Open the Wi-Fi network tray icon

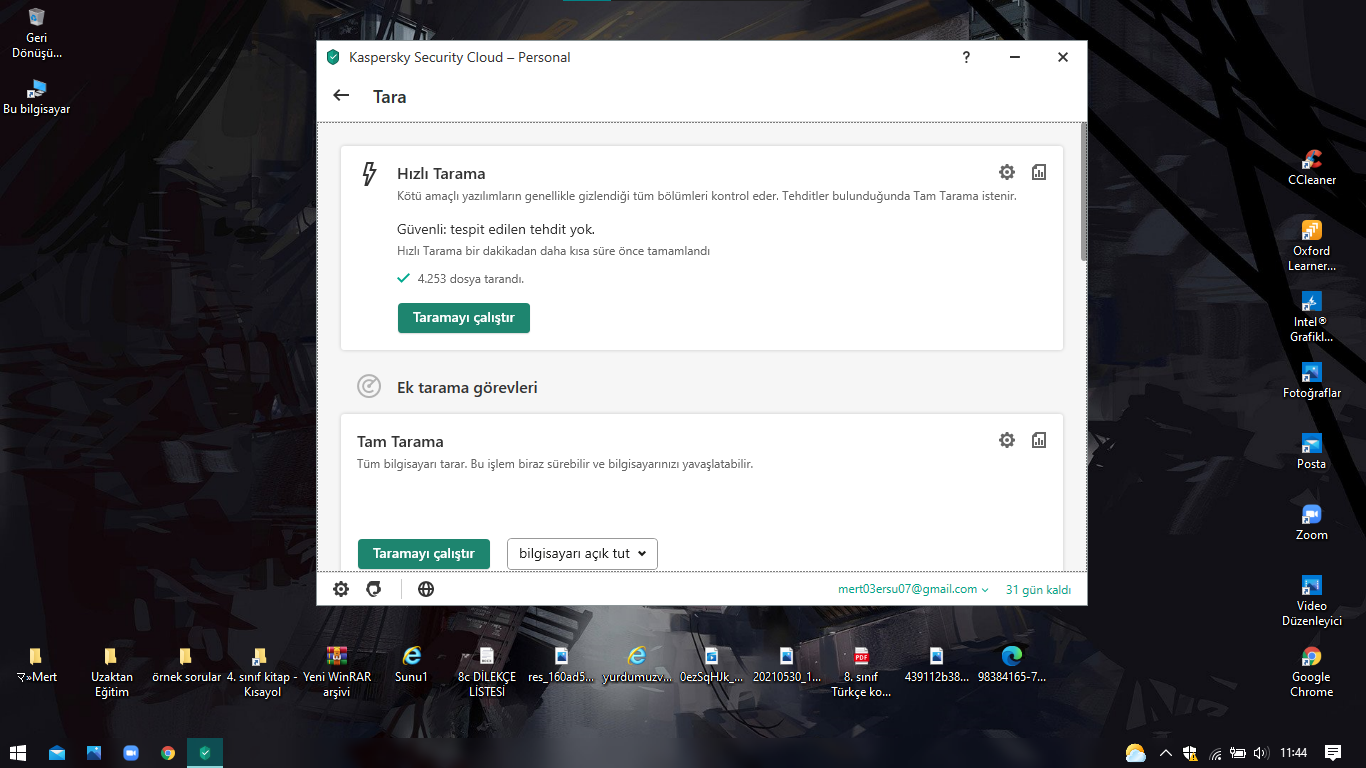tap(1215, 753)
